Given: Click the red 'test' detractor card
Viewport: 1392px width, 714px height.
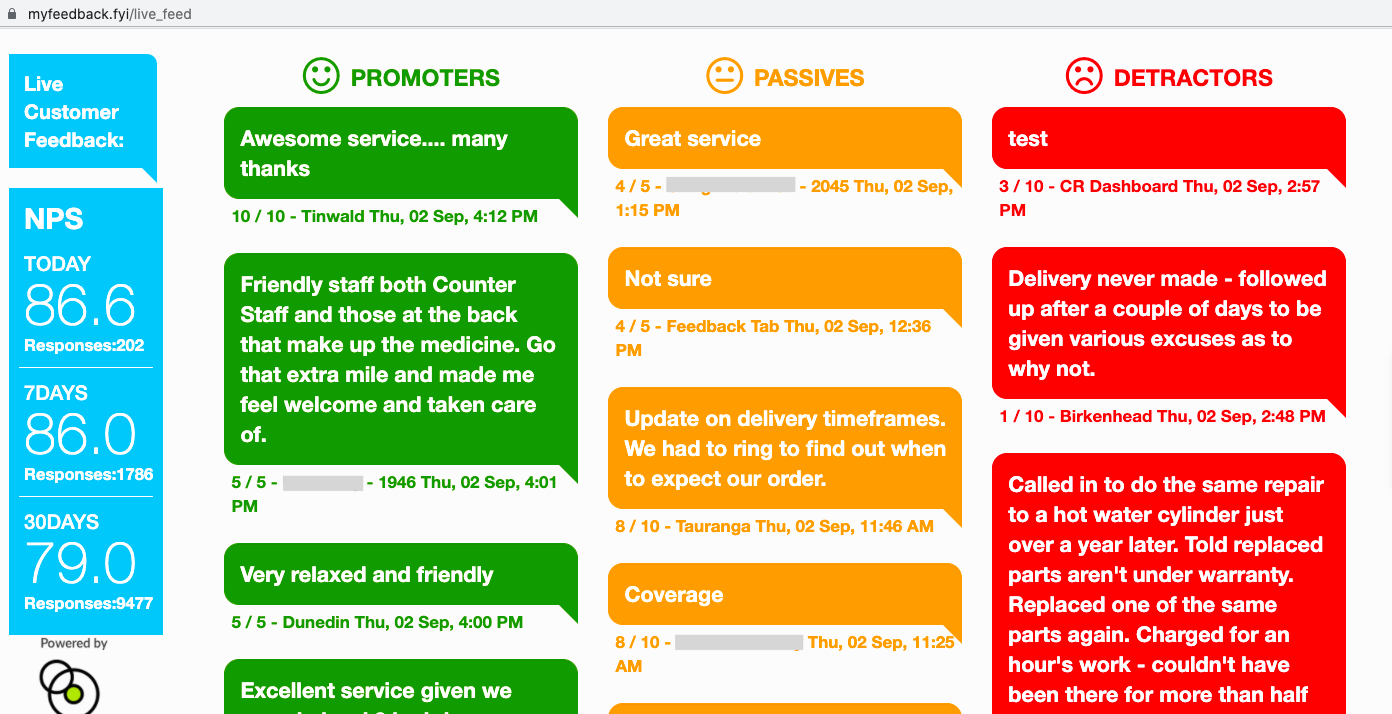Looking at the screenshot, I should [1169, 138].
